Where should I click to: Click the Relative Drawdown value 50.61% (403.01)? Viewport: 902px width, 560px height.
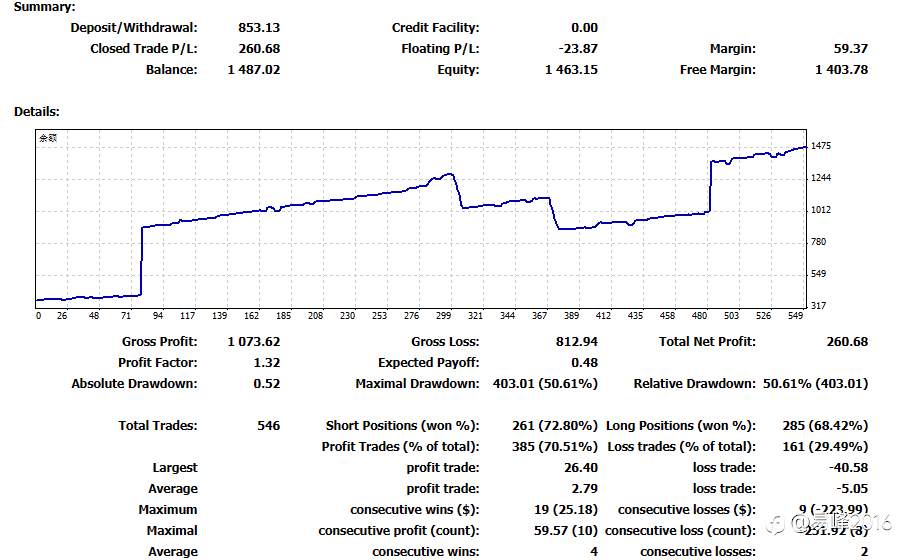coord(815,384)
